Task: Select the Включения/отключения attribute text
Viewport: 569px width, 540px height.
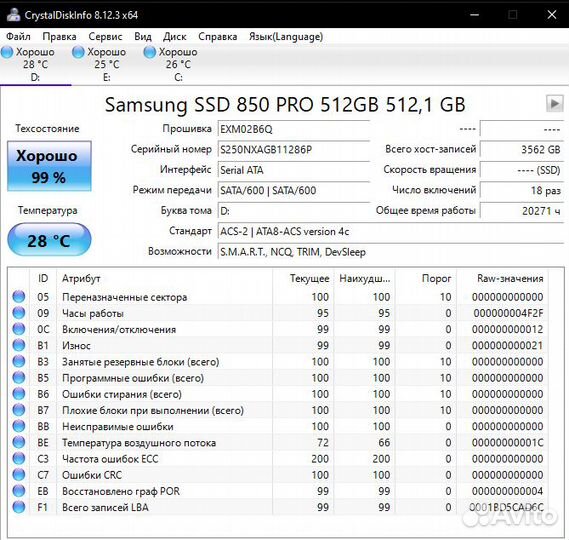Action: pos(119,330)
